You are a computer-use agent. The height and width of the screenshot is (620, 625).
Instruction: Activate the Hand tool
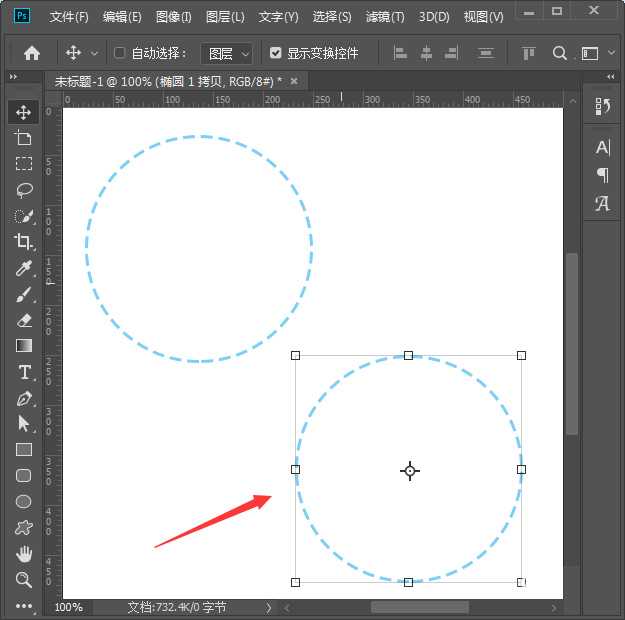[x=24, y=553]
